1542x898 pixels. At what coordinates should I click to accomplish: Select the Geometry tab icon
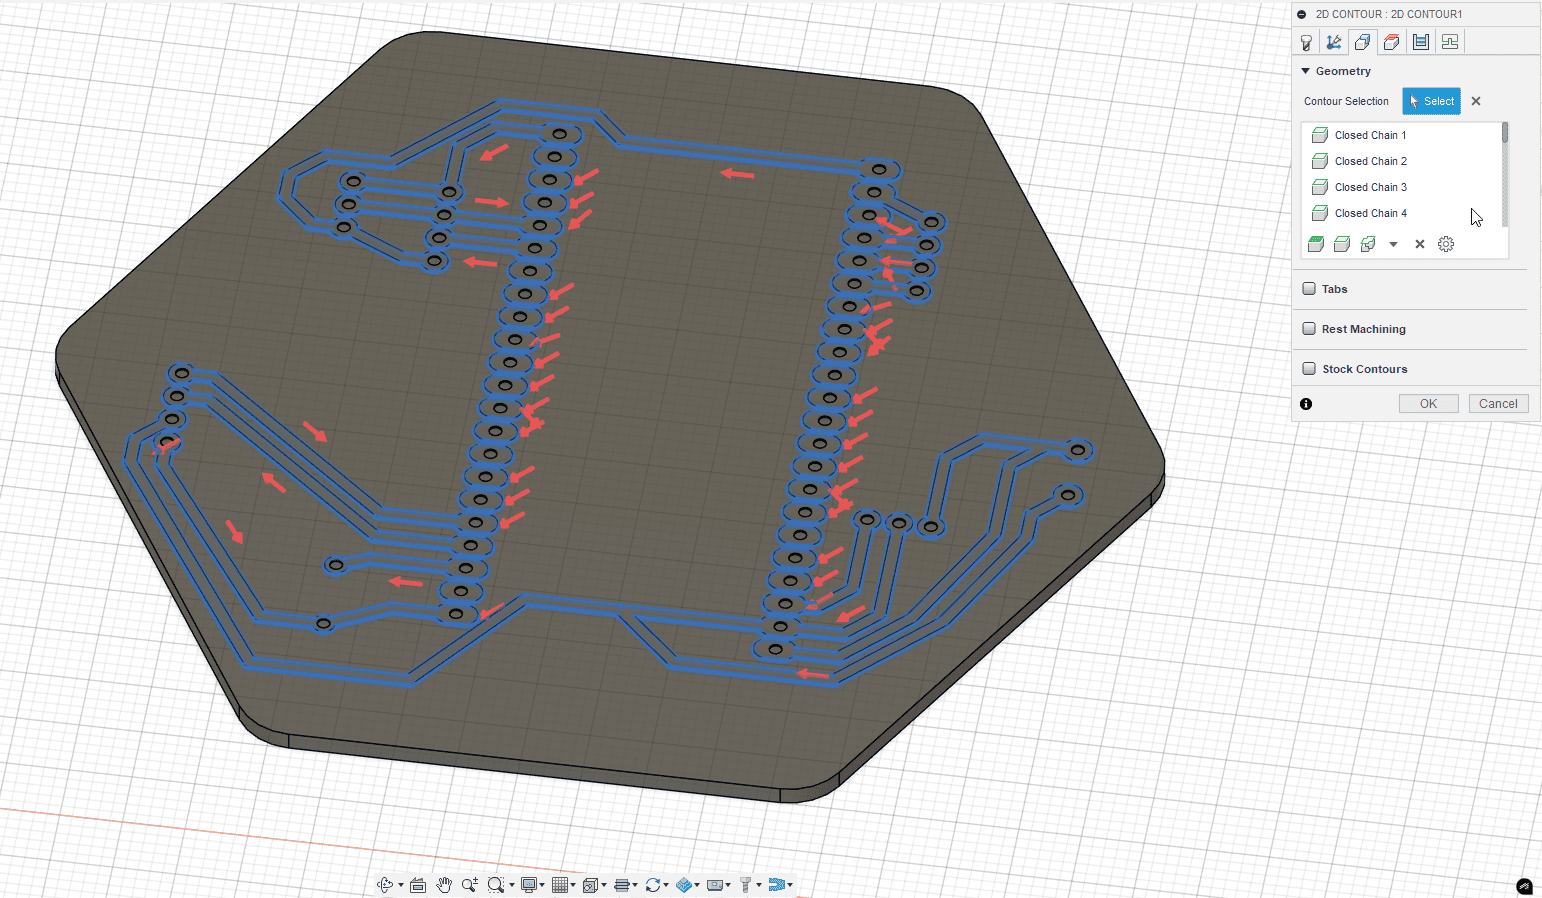1362,42
